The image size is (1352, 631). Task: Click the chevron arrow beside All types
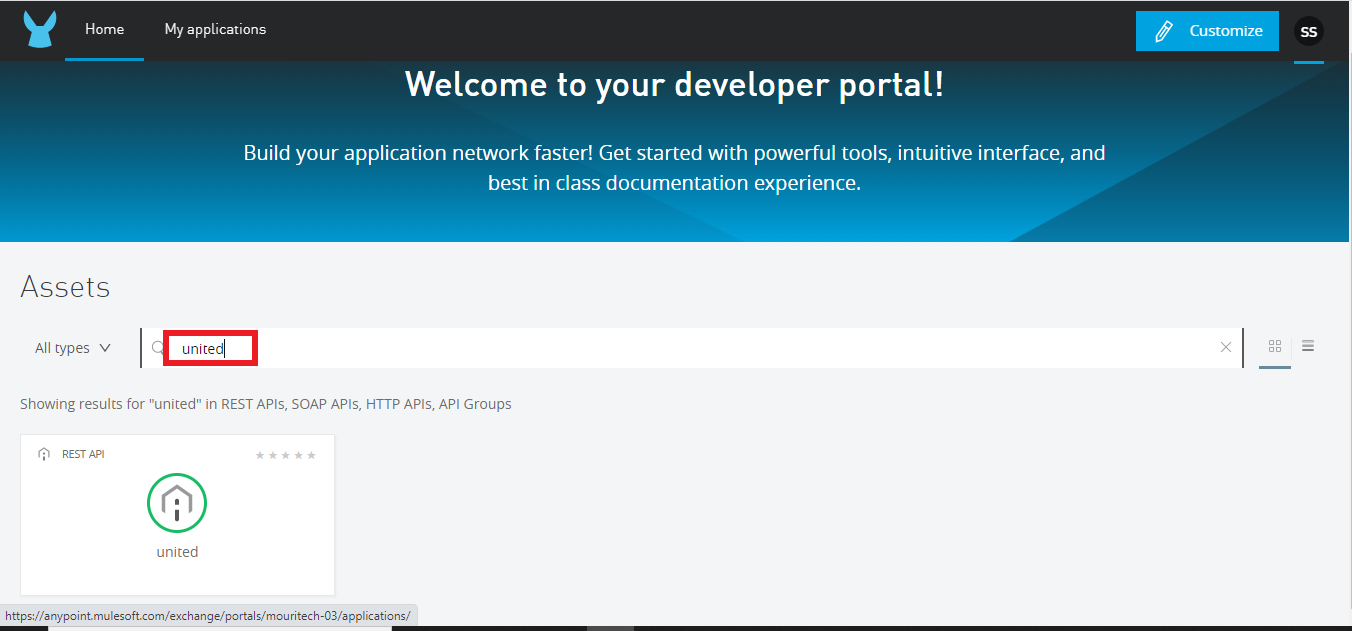(105, 348)
